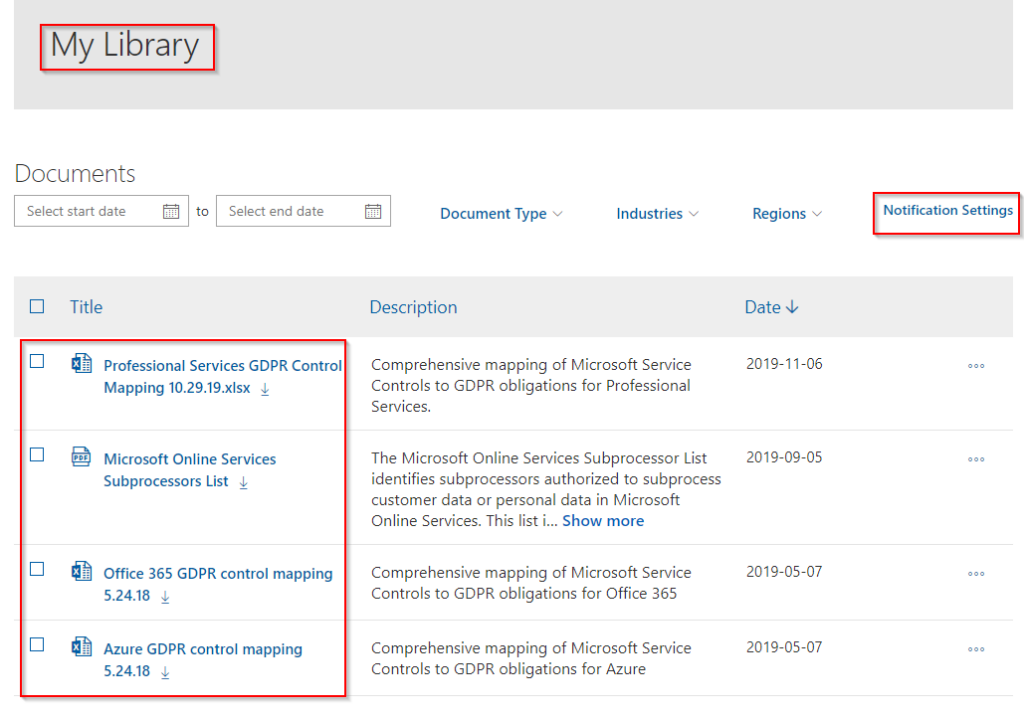Open Azure GDPR control mapping document
Viewport: 1024px width, 719px height.
pos(202,660)
